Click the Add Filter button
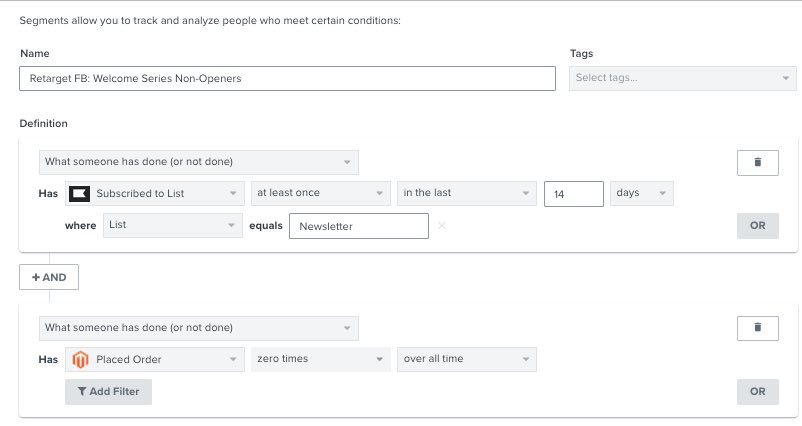Image resolution: width=802 pixels, height=426 pixels. click(x=108, y=391)
